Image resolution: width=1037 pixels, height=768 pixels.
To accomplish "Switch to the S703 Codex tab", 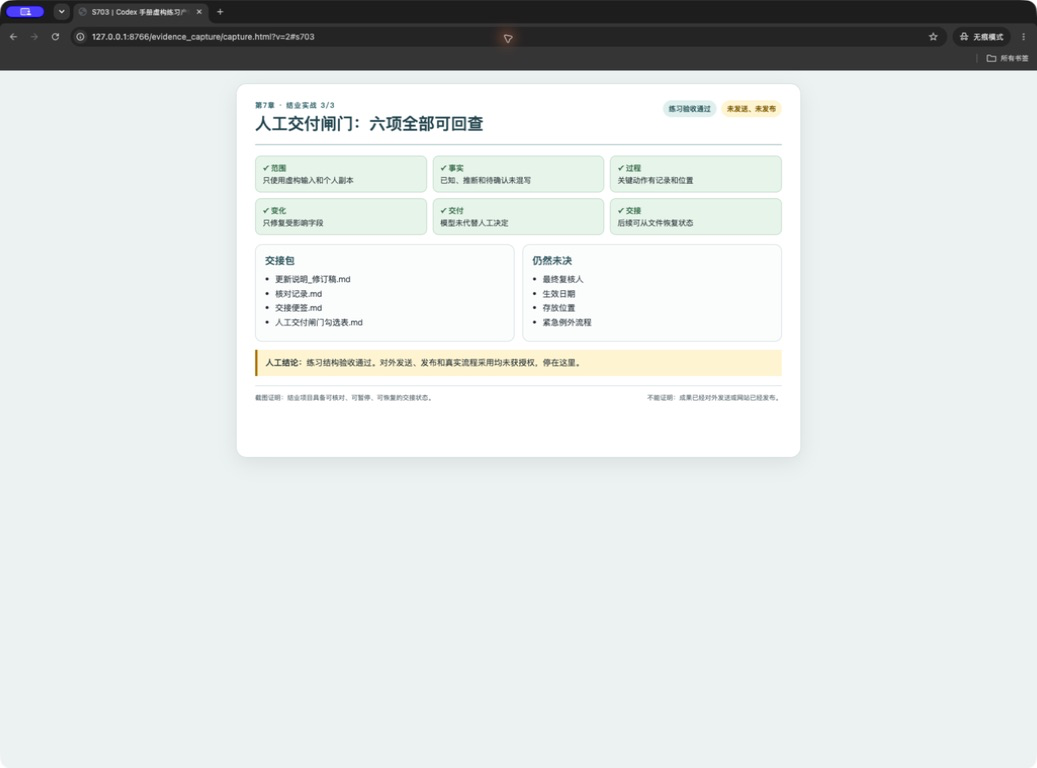I will tap(141, 12).
